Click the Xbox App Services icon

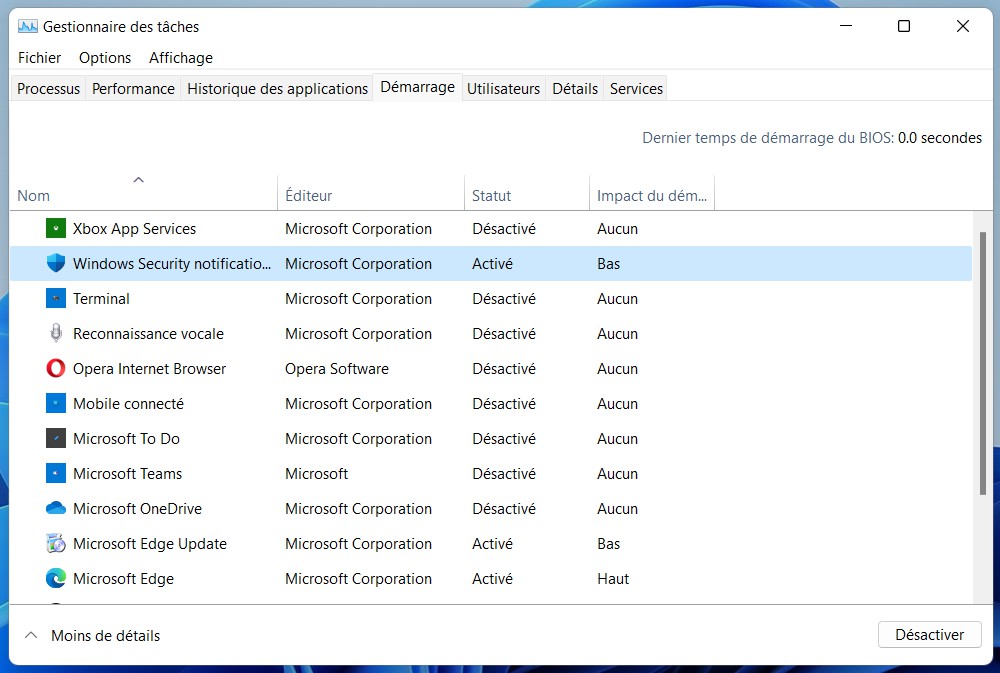coord(55,228)
